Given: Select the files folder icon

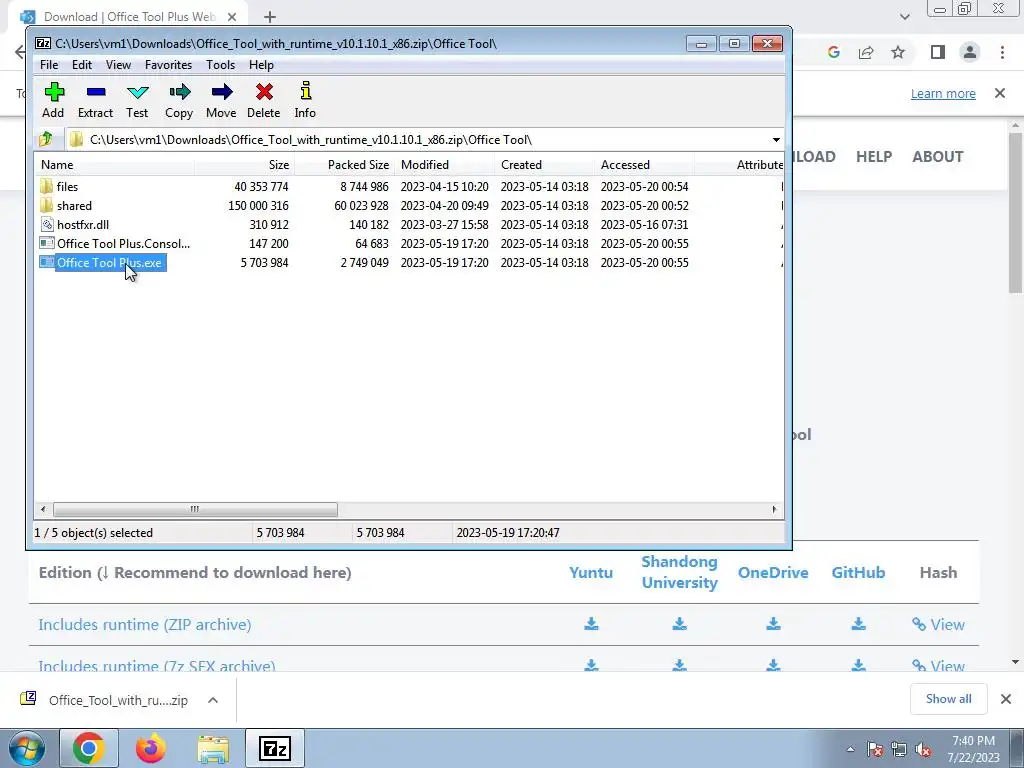Looking at the screenshot, I should coord(46,186).
